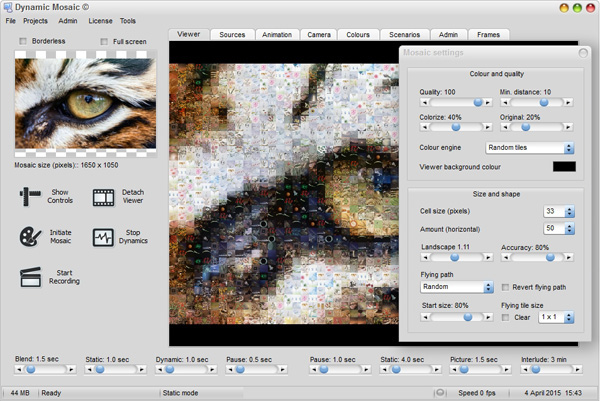Open the Flying tile size 1 x 1 dropdown
Screen dimensions: 600x401
click(x=555, y=317)
